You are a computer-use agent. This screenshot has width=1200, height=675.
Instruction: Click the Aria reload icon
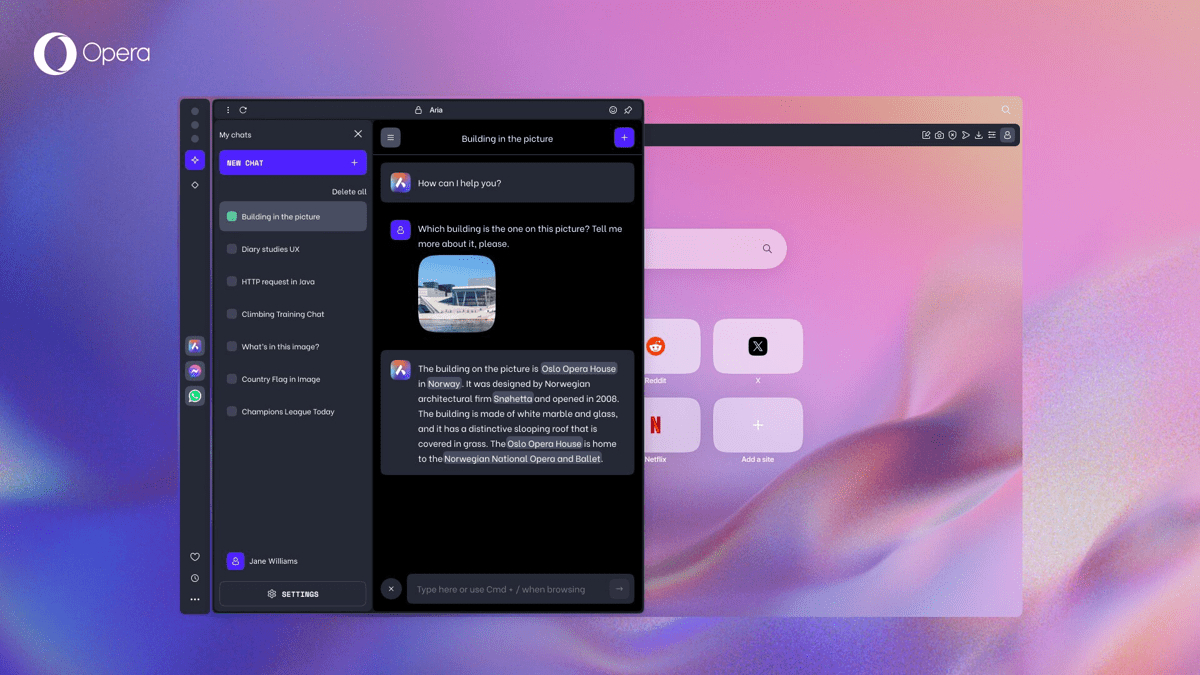[243, 110]
